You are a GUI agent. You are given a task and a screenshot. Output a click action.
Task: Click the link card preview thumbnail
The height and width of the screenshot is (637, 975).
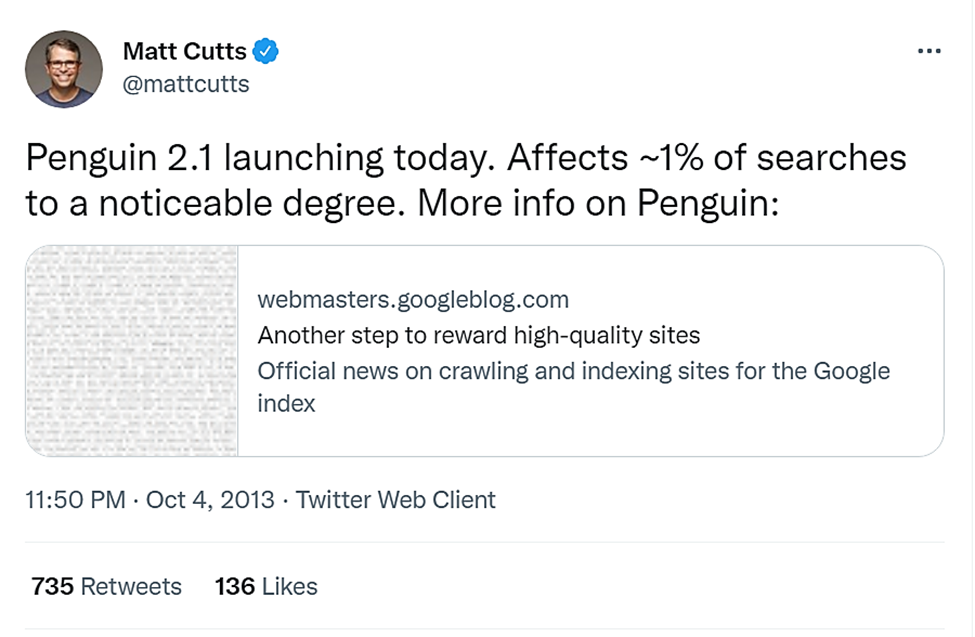tap(132, 351)
